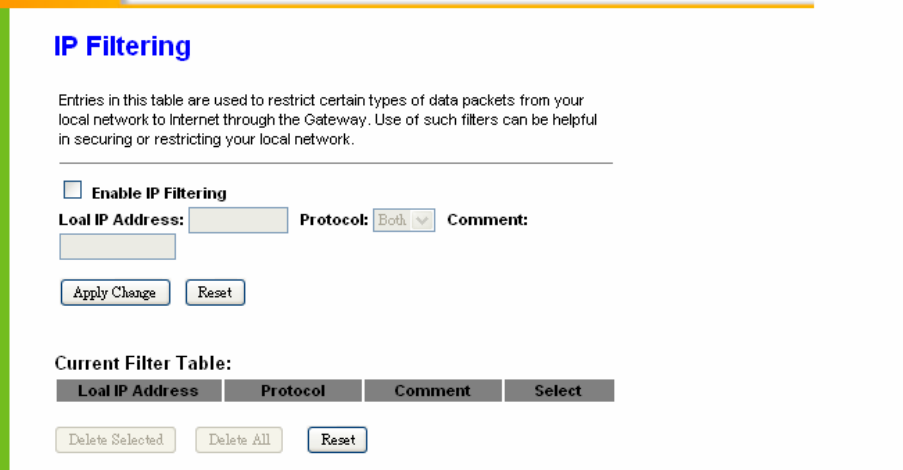The height and width of the screenshot is (470, 903).
Task: Click the IP Filtering page heading
Action: click(122, 46)
